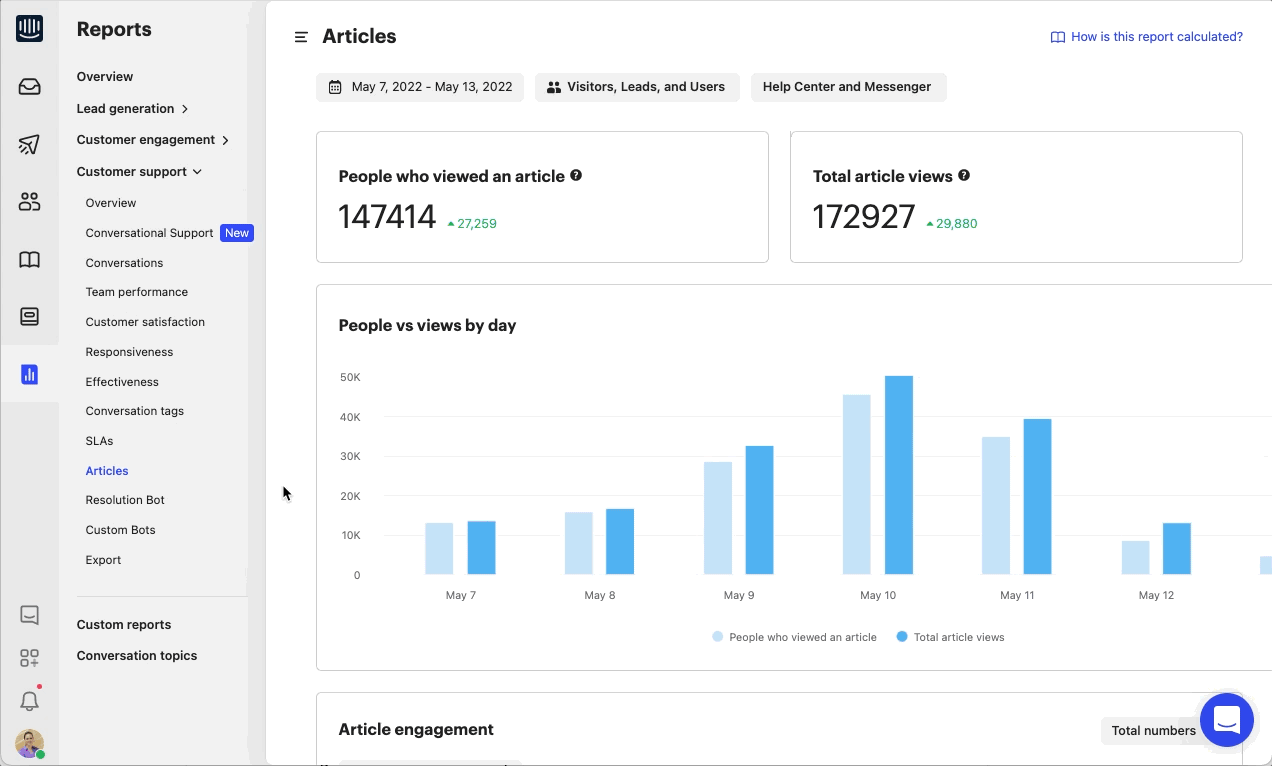This screenshot has width=1272, height=766.
Task: Click the 172927 total views value
Action: [864, 217]
